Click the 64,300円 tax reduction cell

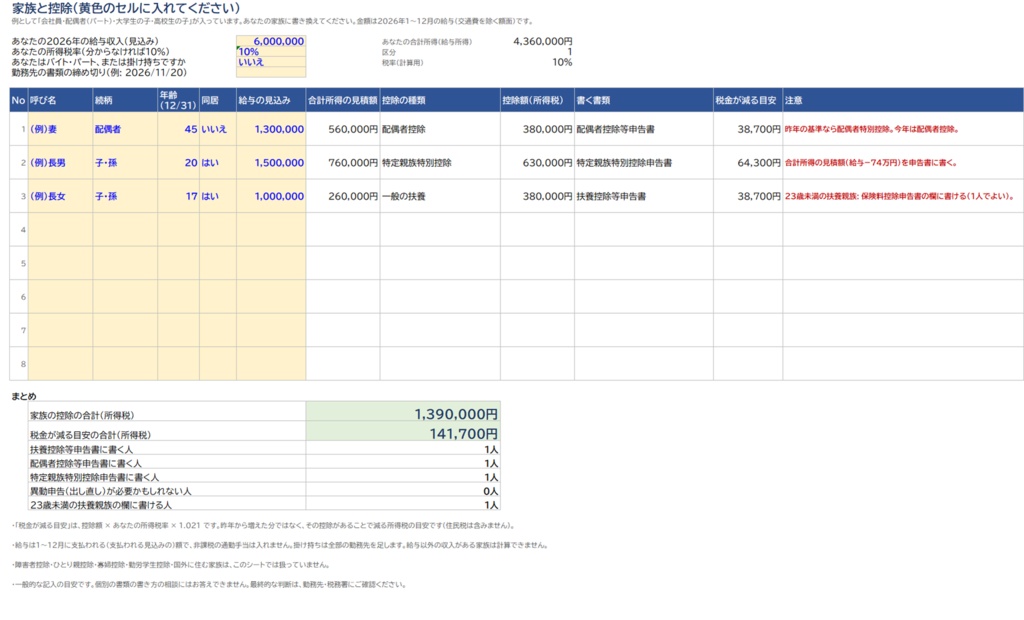(x=748, y=163)
